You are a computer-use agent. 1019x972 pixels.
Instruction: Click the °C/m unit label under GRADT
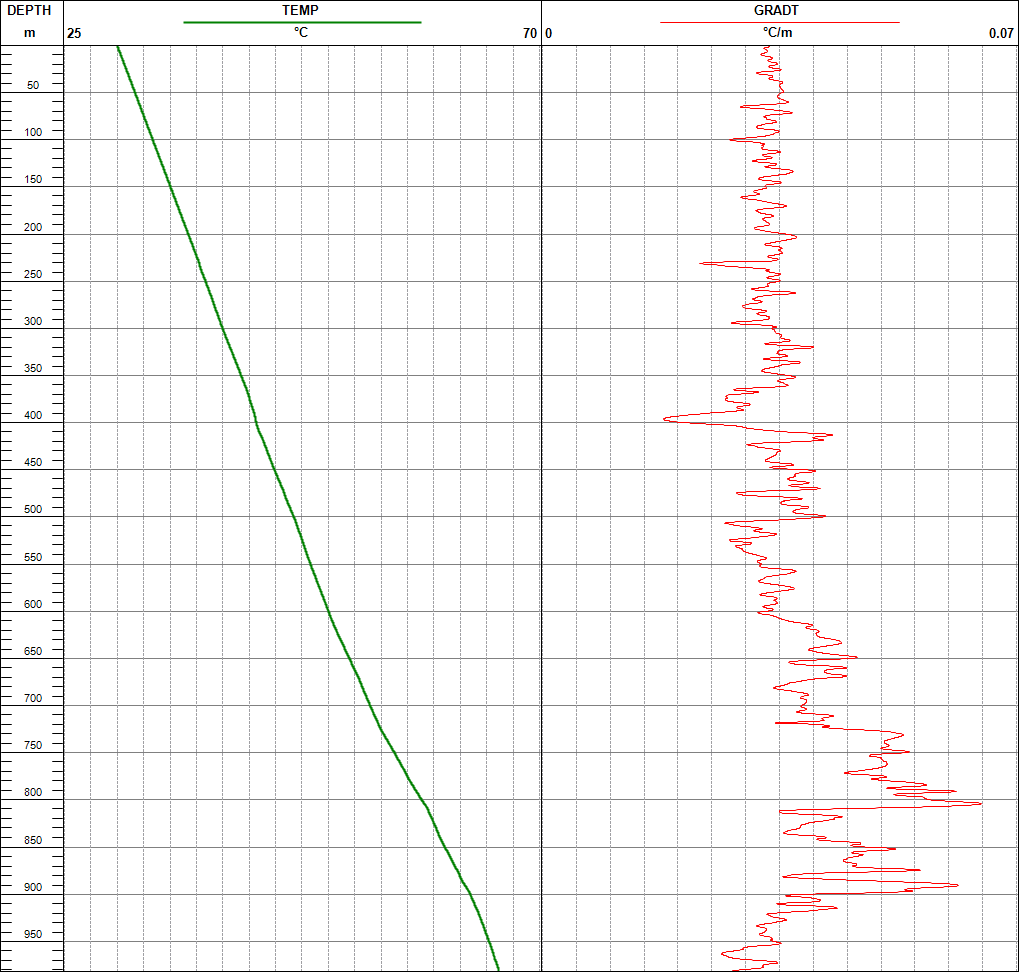(777, 32)
